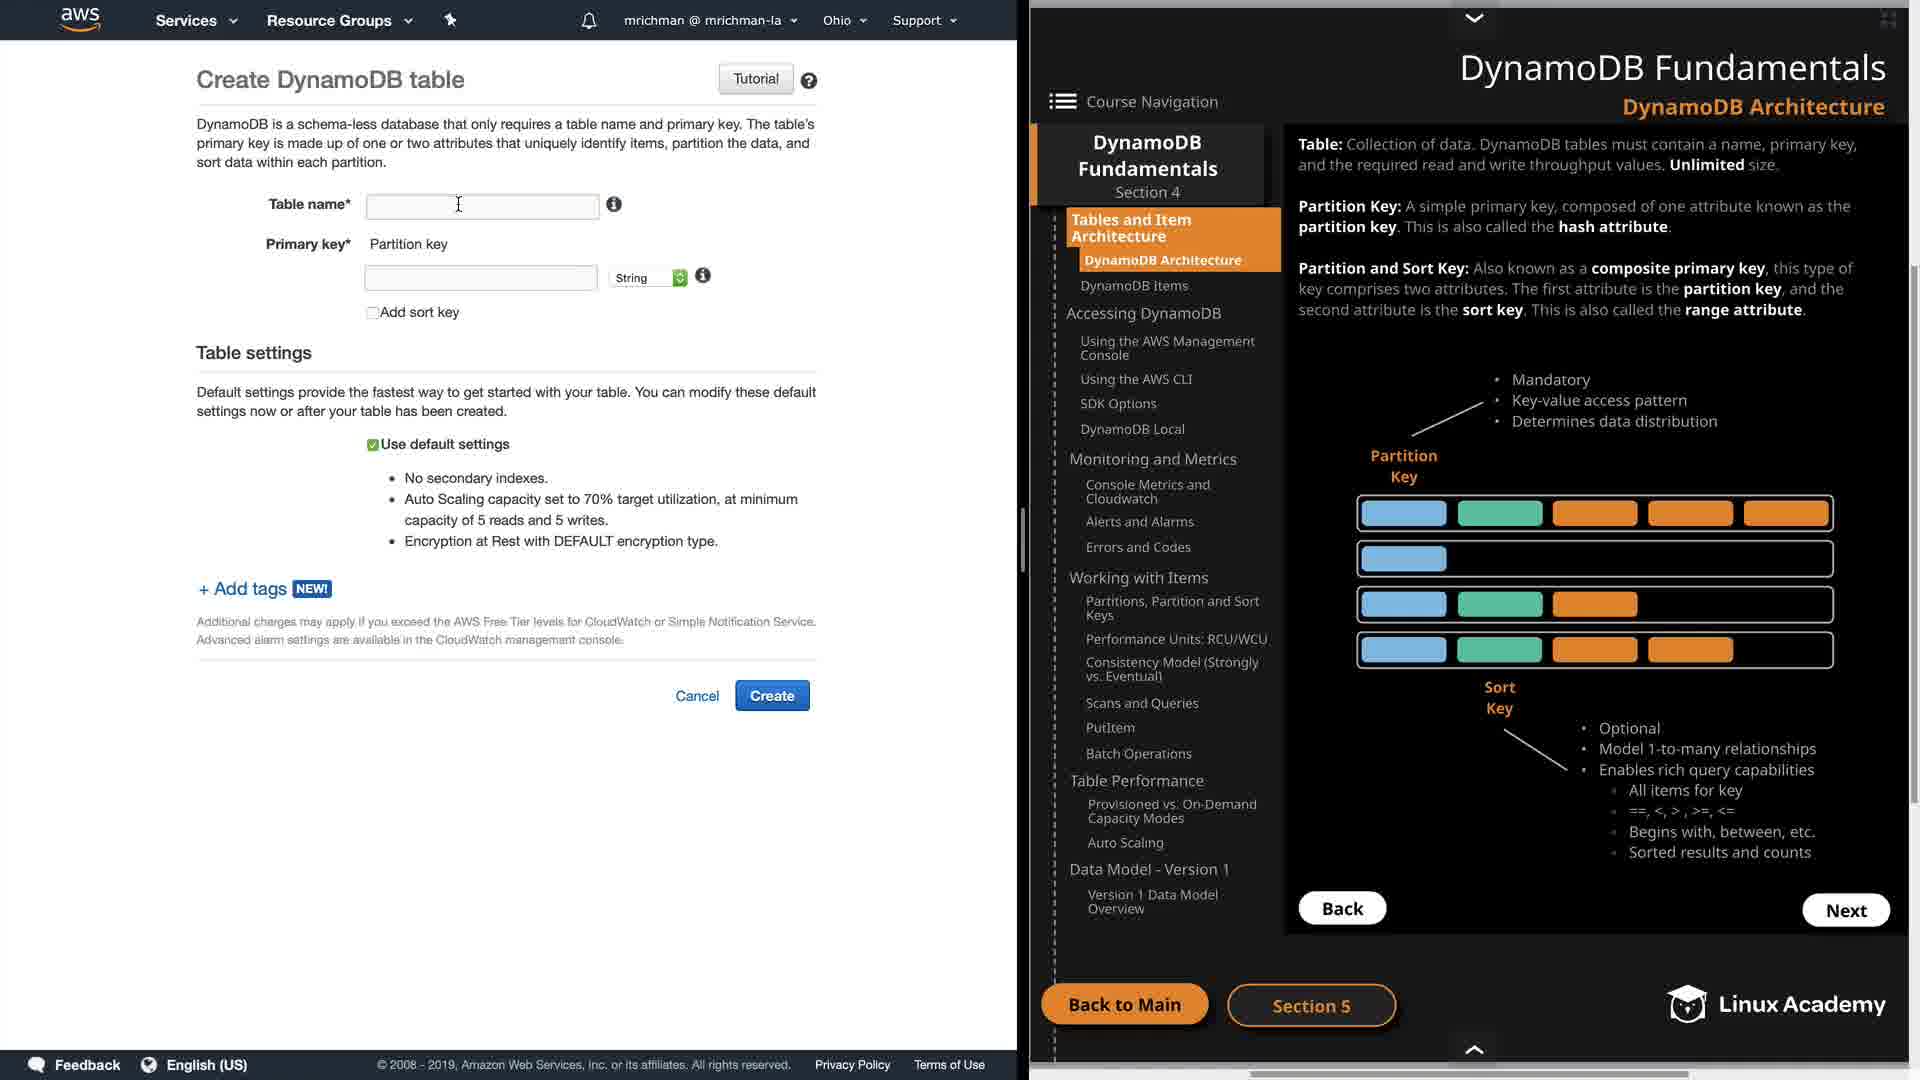Select Scans and Queries lesson

(1141, 703)
